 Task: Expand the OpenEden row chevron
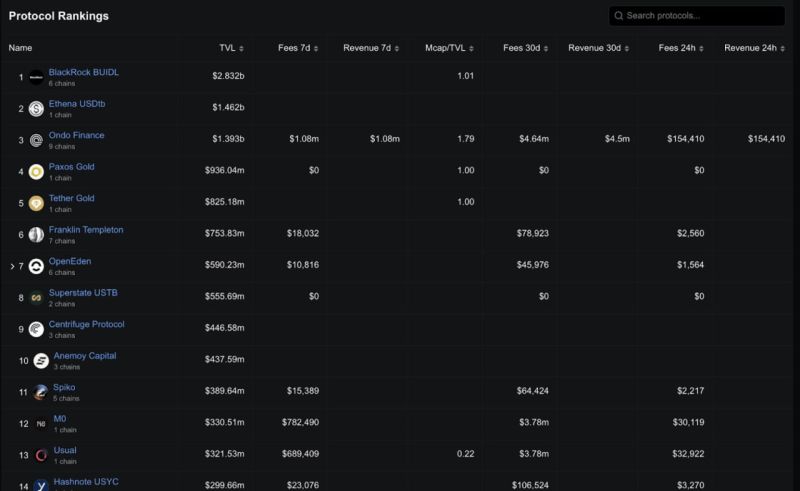point(12,266)
